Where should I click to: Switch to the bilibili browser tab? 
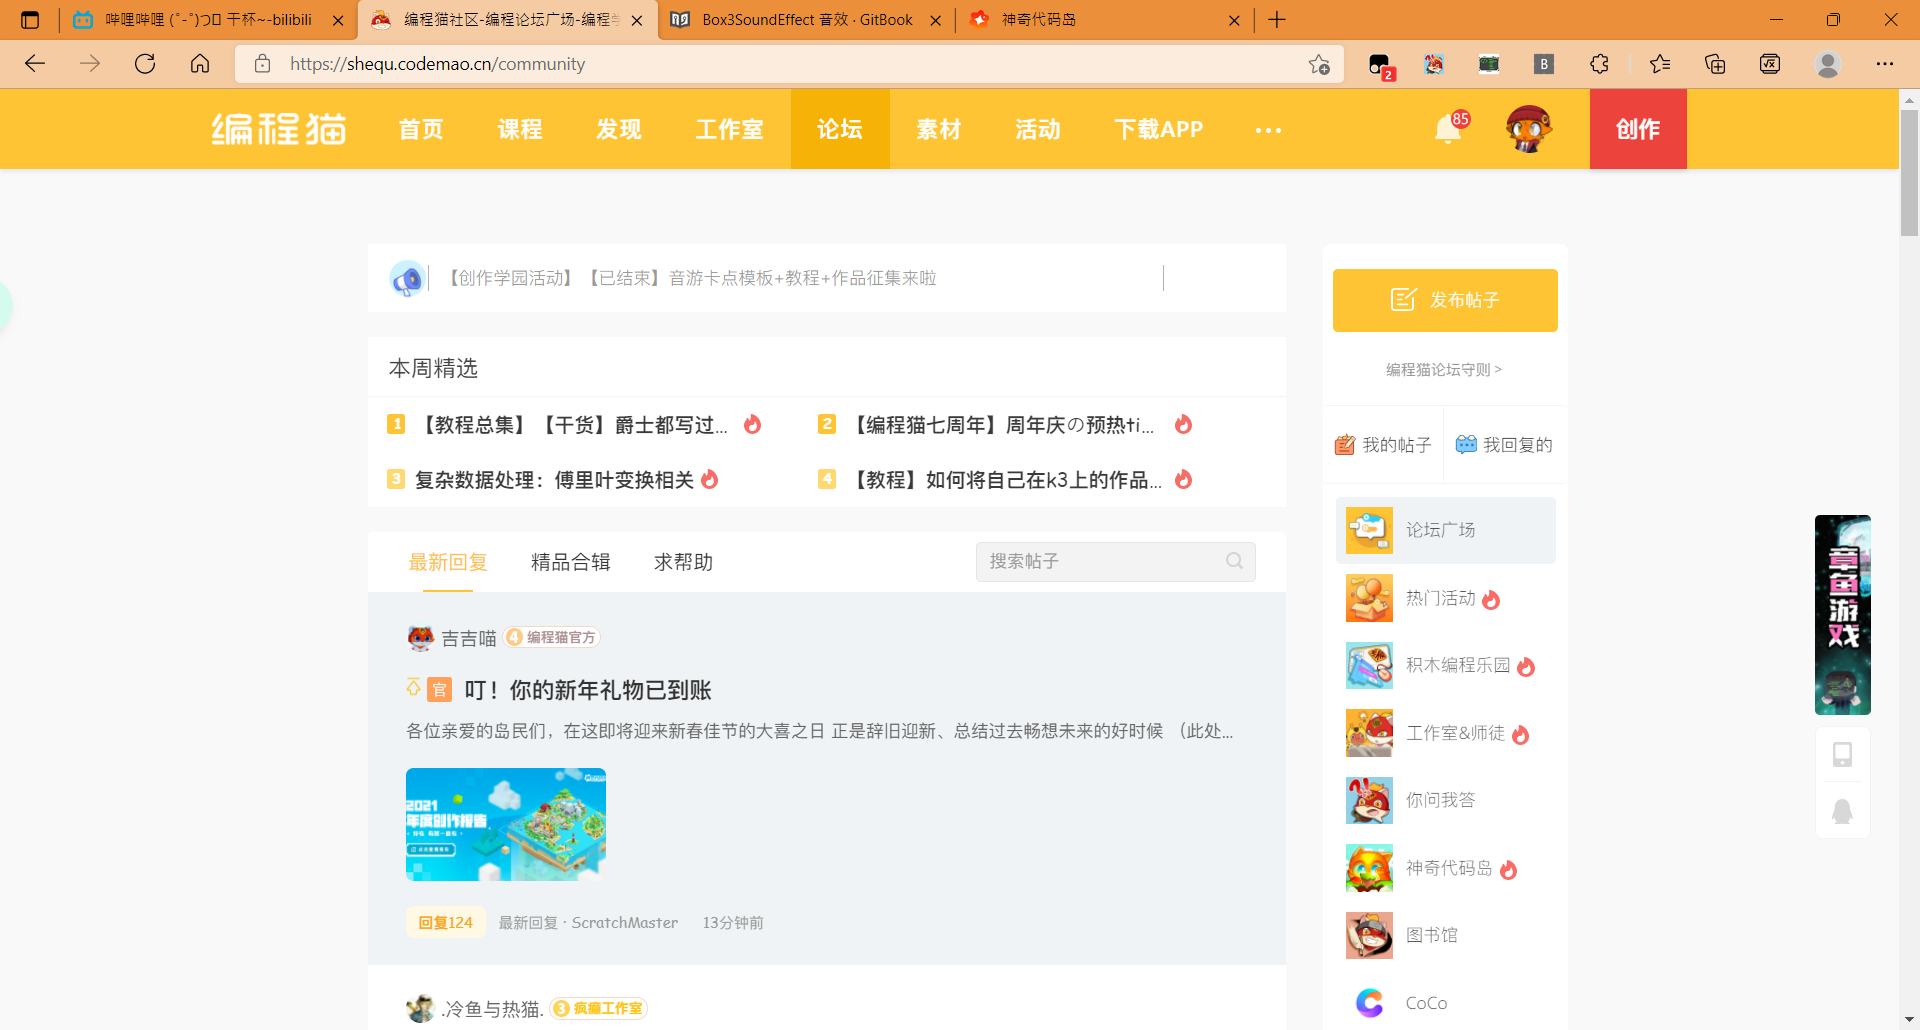pos(207,20)
